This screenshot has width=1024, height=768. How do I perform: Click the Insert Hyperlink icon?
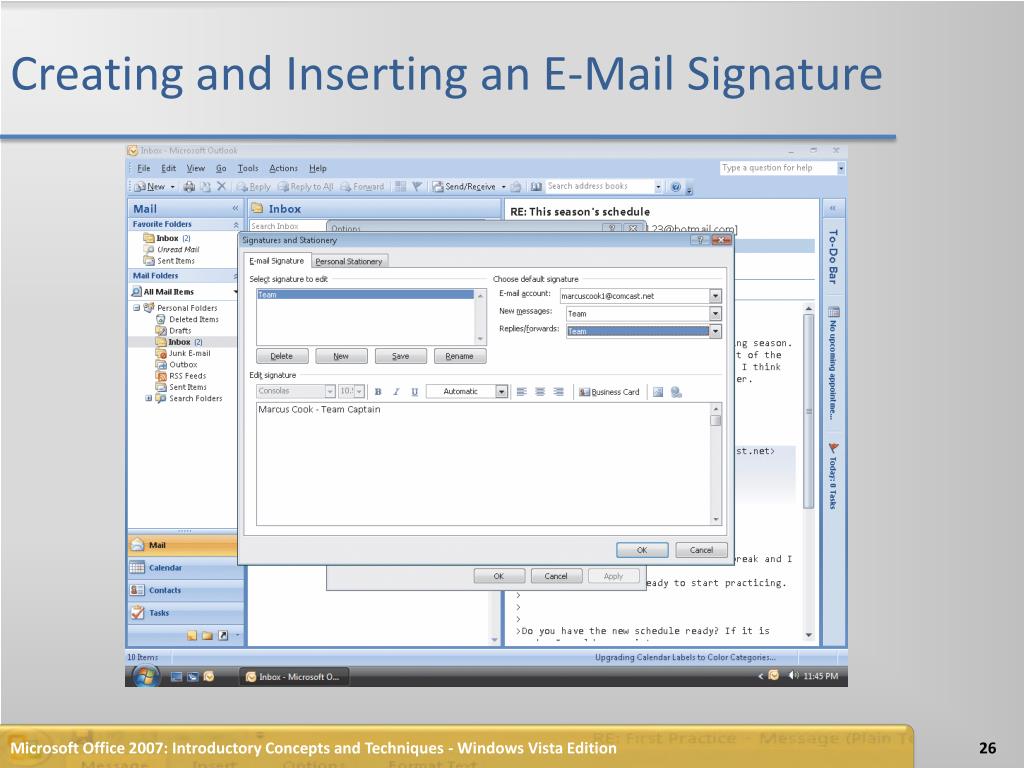click(x=676, y=392)
